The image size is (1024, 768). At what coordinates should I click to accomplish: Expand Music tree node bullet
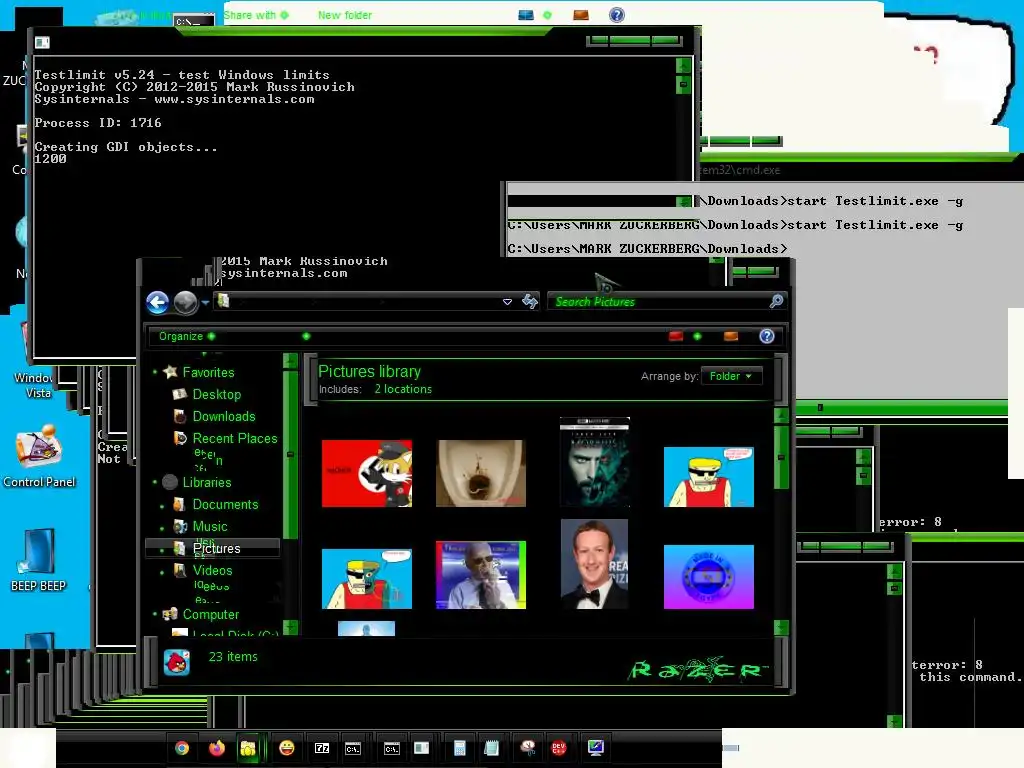(x=162, y=528)
